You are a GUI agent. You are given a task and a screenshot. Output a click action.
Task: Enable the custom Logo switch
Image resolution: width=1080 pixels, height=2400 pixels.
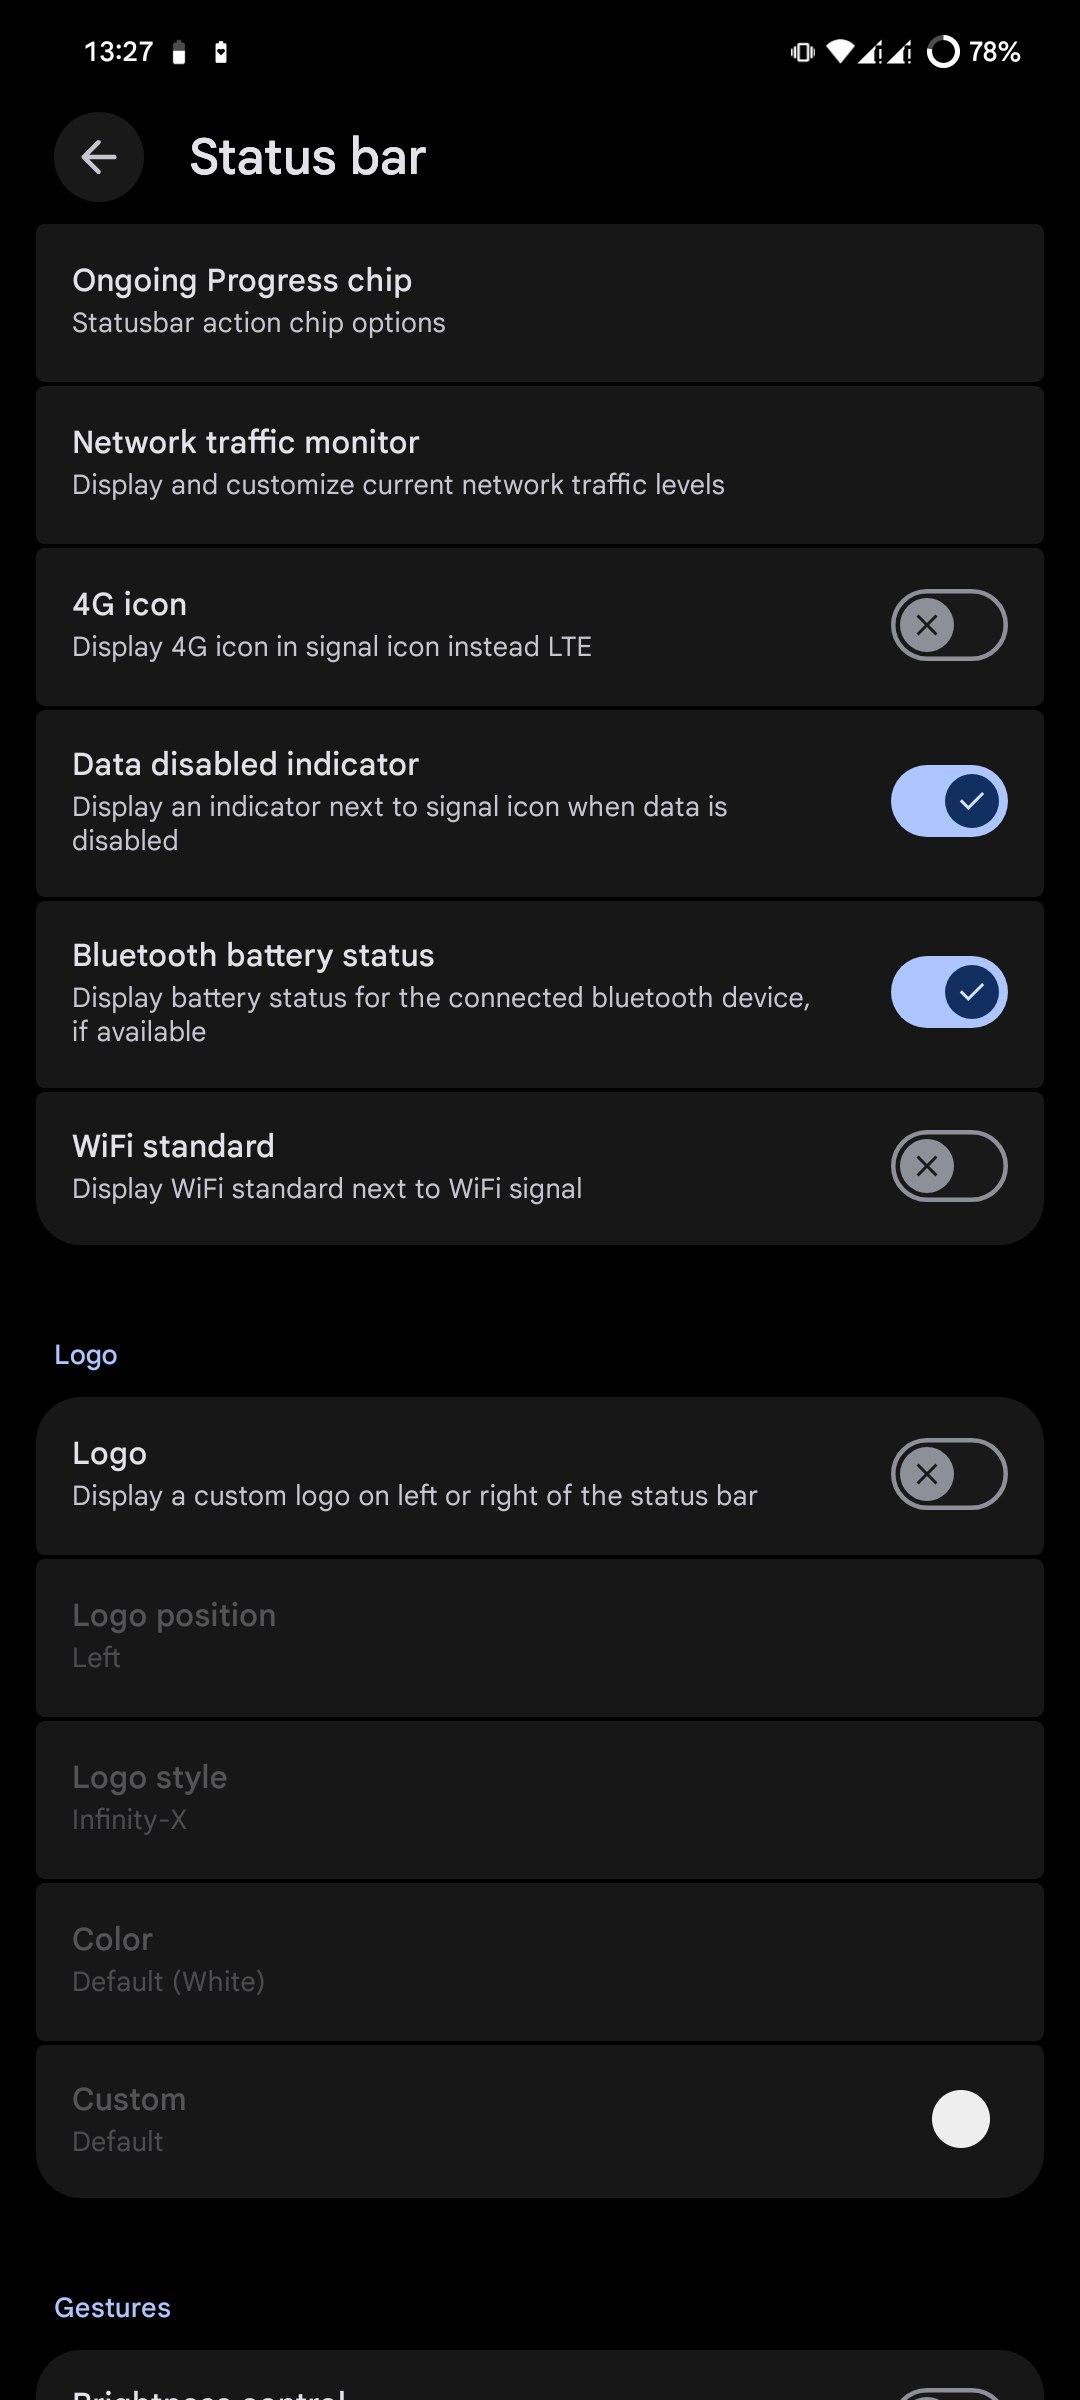click(x=948, y=1474)
